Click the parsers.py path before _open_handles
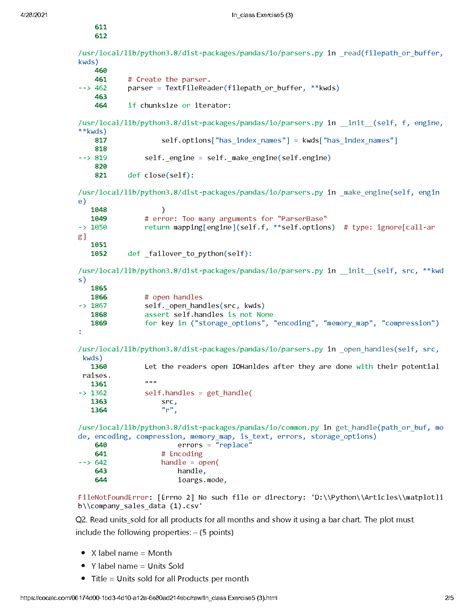Image resolution: width=474 pixels, height=613 pixels. pos(201,349)
